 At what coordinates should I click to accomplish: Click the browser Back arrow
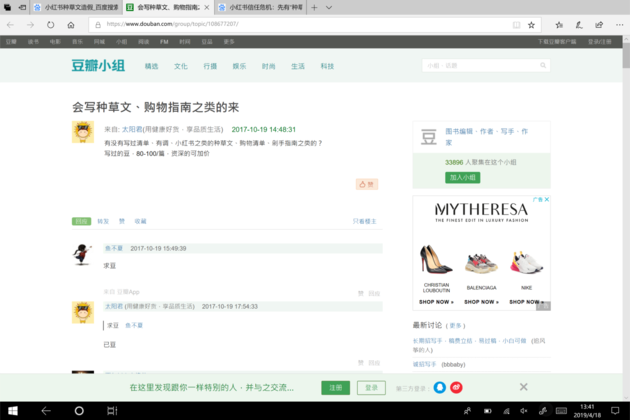coord(10,25)
